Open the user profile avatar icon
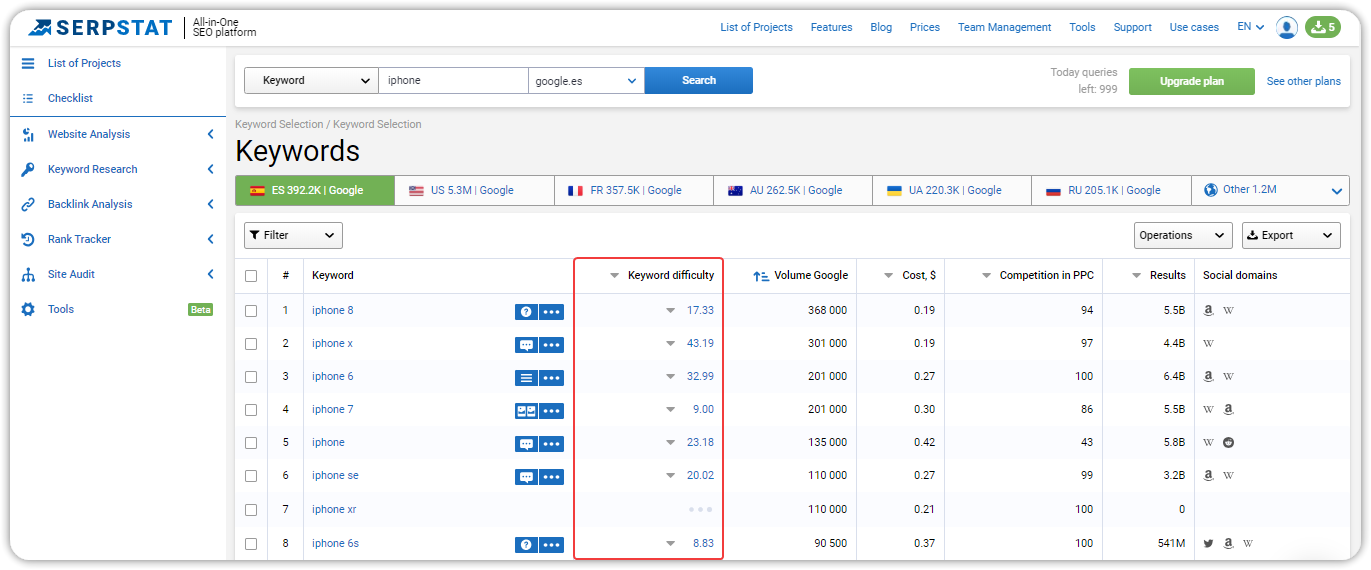This screenshot has height=570, width=1371. coord(1287,27)
